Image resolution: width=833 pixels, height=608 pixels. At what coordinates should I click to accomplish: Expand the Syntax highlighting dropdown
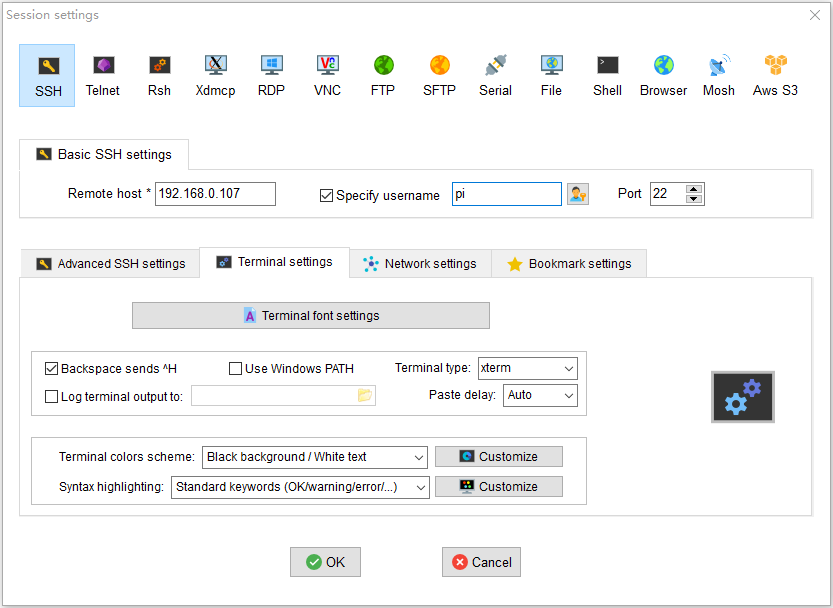pos(300,487)
